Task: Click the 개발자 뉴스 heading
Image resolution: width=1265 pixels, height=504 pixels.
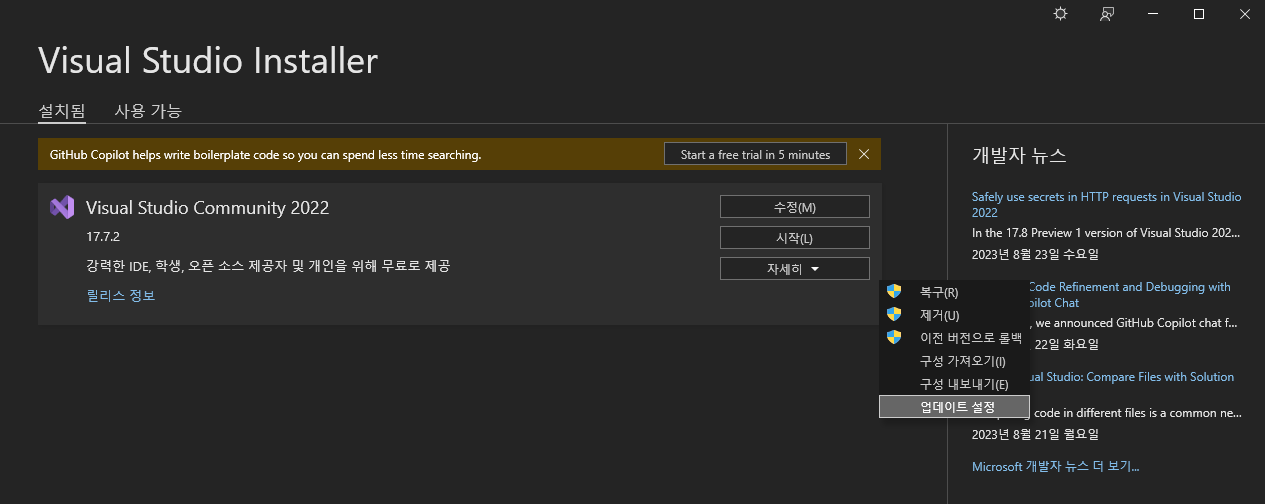Action: click(1019, 156)
